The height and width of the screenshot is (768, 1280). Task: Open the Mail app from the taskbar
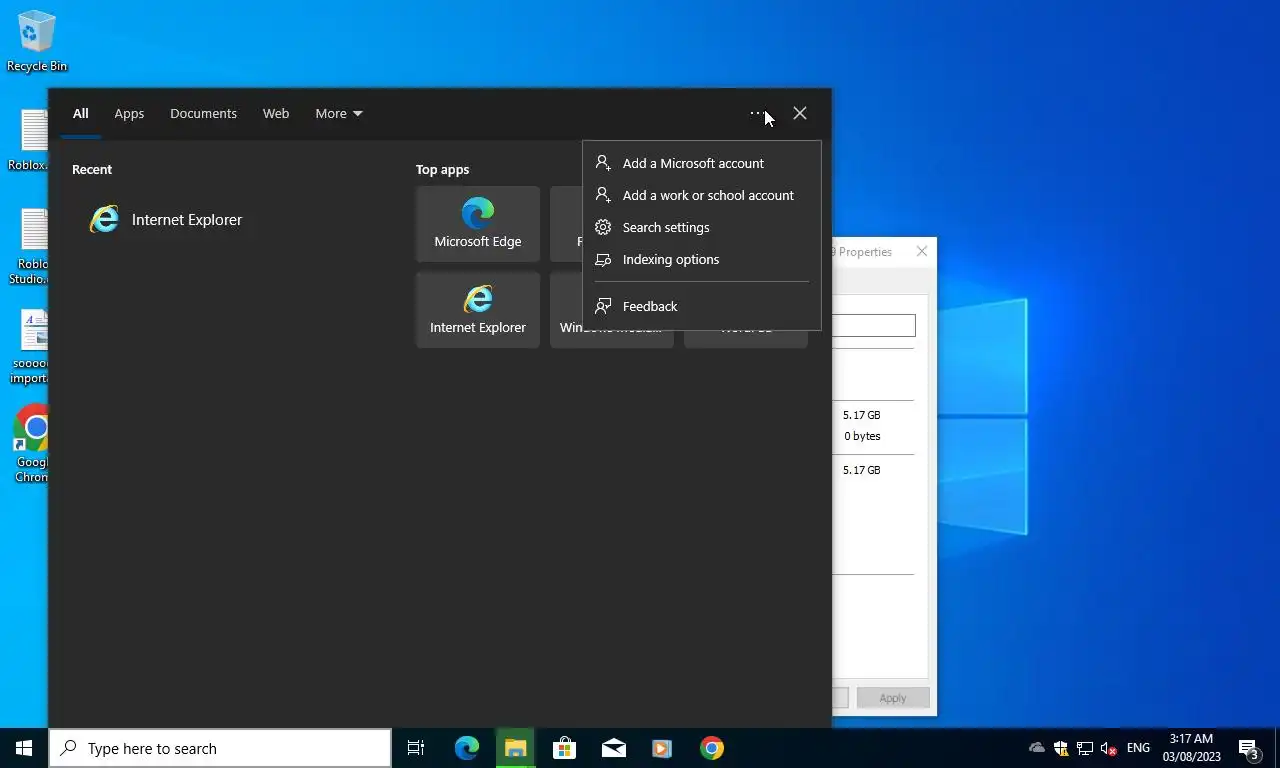(x=614, y=748)
